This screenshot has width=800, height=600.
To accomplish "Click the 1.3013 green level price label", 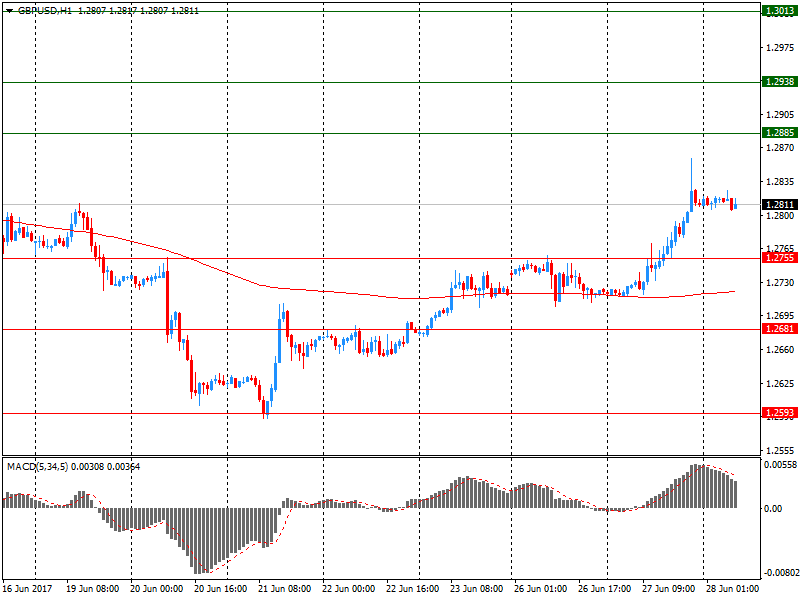I will pyautogui.click(x=780, y=11).
